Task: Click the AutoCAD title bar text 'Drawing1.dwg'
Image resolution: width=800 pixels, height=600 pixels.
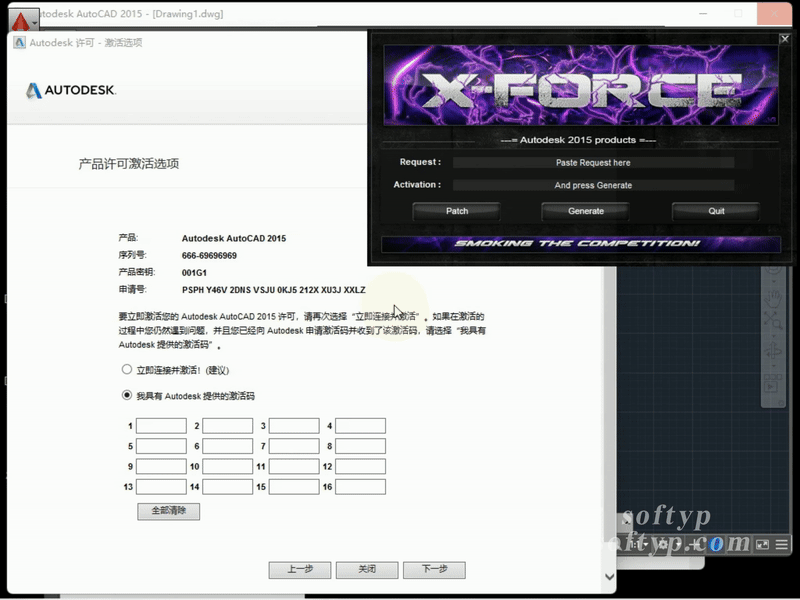Action: [x=188, y=14]
